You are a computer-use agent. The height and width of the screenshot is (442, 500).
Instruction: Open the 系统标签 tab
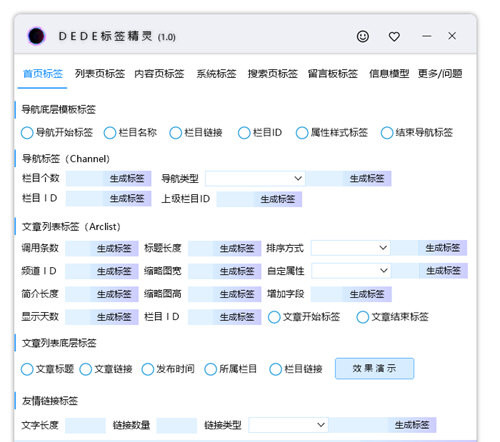tap(216, 74)
